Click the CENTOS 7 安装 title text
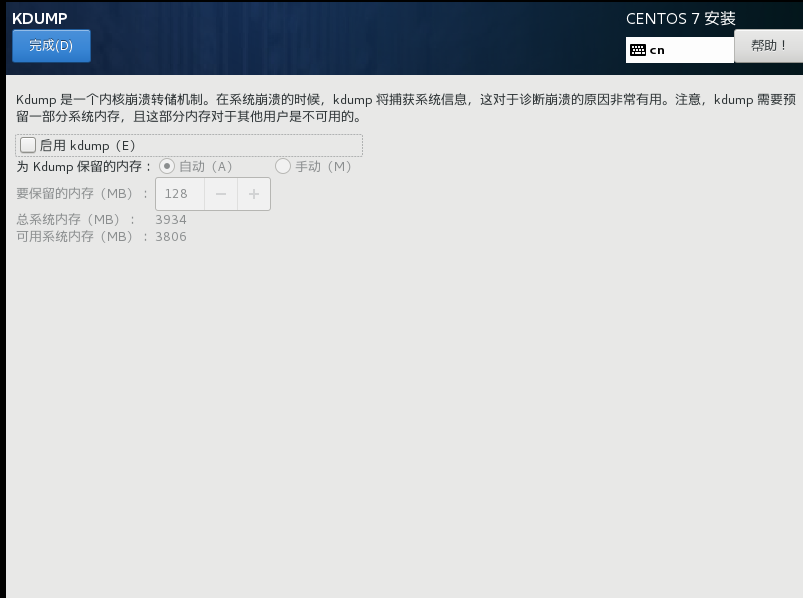 point(681,18)
